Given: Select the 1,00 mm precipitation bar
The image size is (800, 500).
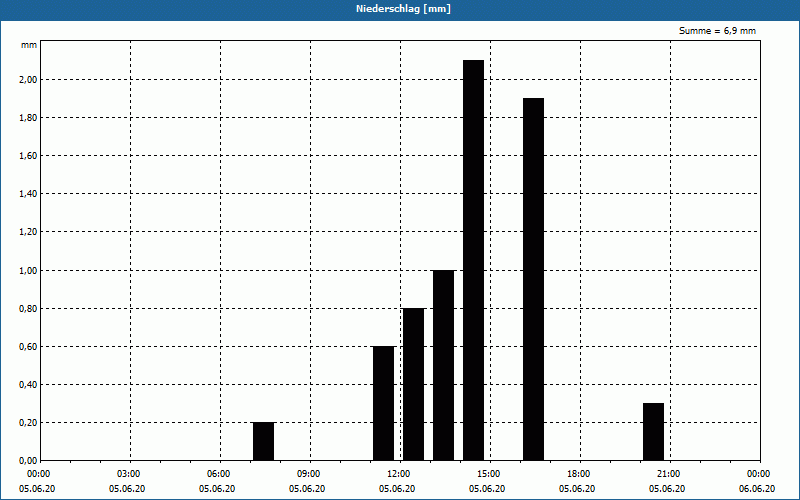Looking at the screenshot, I should [443, 365].
